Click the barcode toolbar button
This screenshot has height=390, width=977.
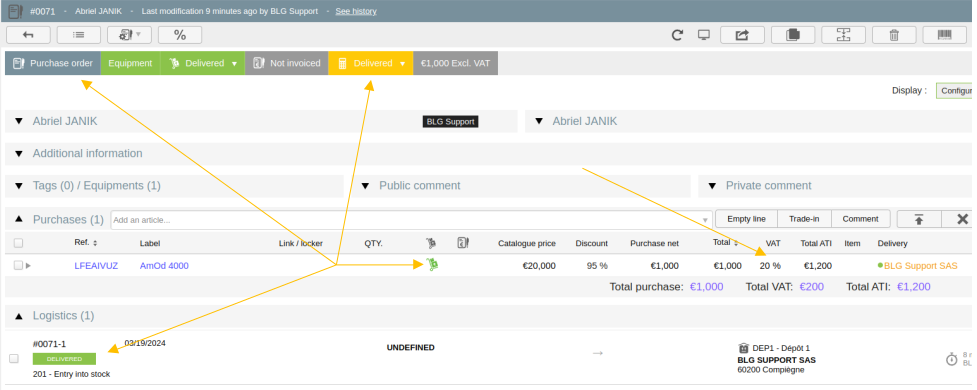[x=945, y=35]
